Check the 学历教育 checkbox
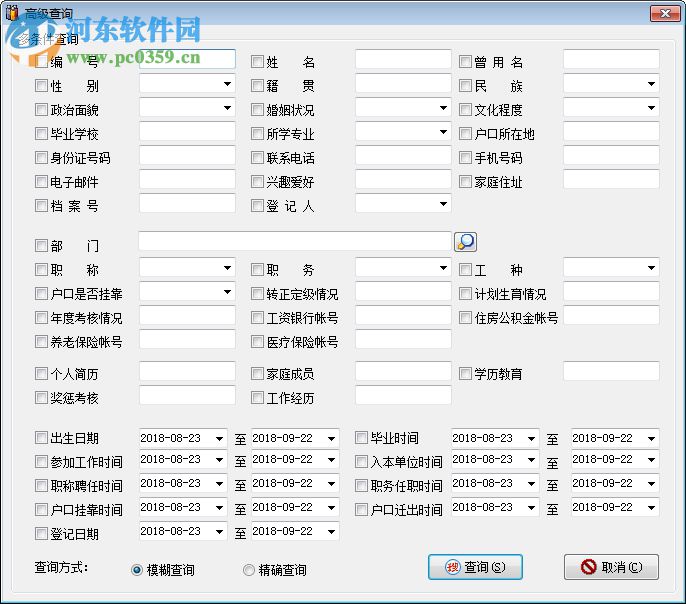 (x=465, y=374)
